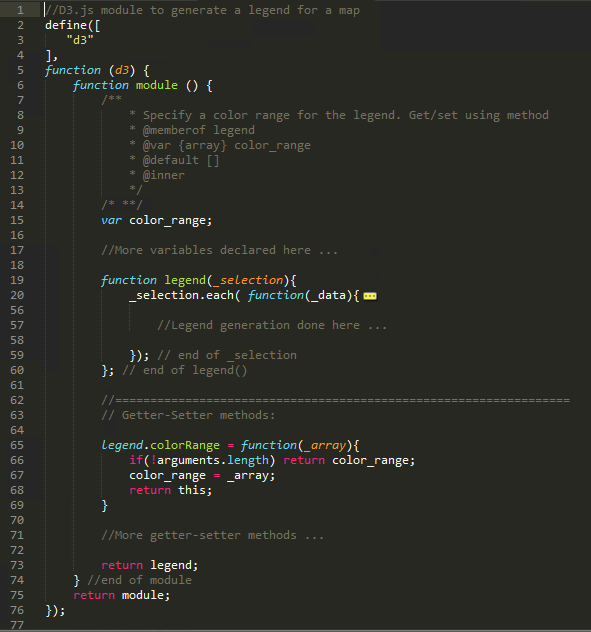
Task: Click line number 56 in gutter
Action: click(x=17, y=310)
